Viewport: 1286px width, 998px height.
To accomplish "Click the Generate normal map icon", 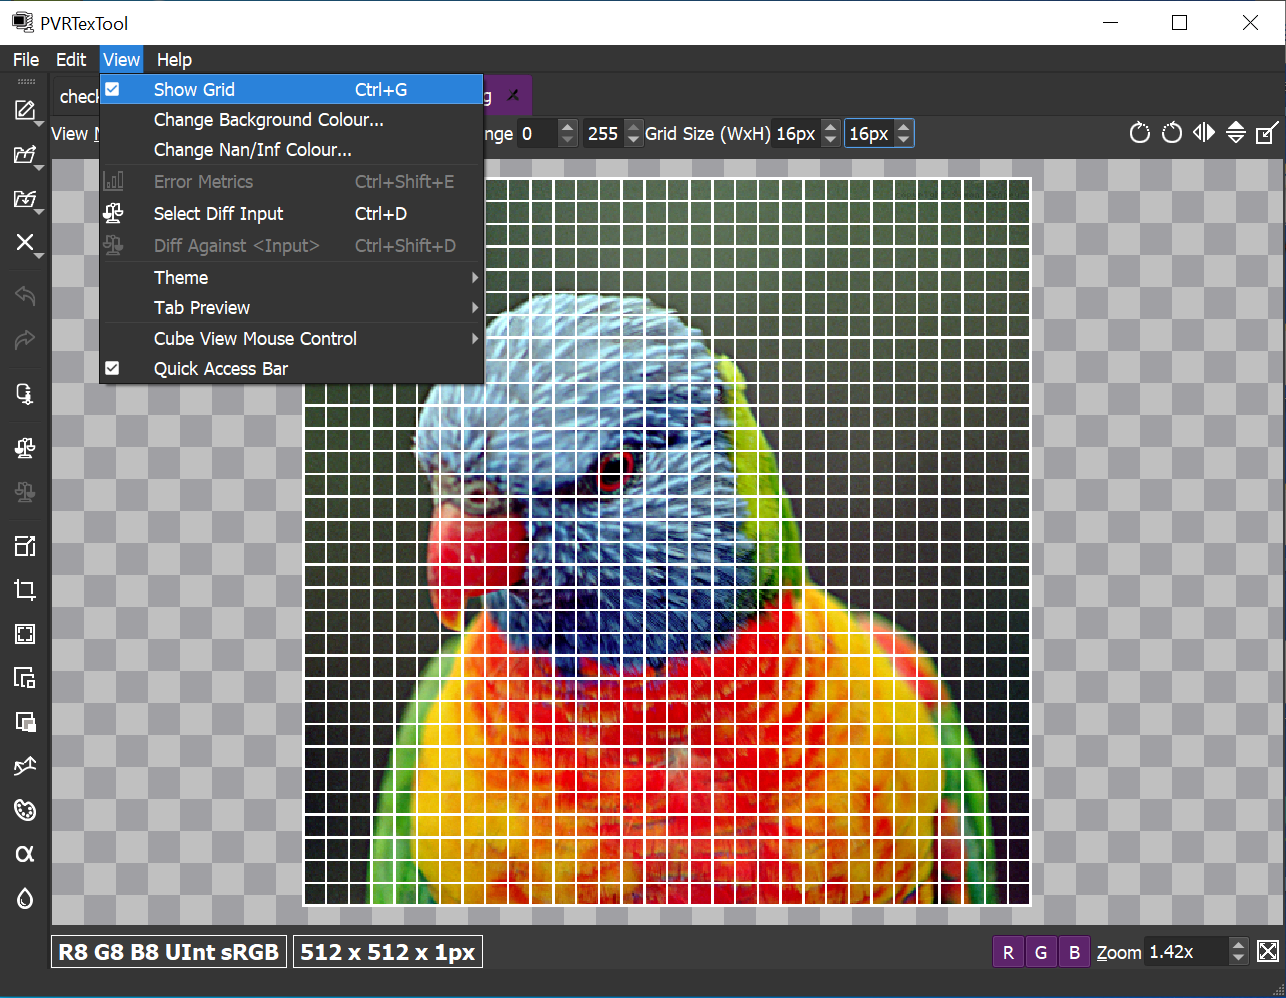I will tap(25, 766).
